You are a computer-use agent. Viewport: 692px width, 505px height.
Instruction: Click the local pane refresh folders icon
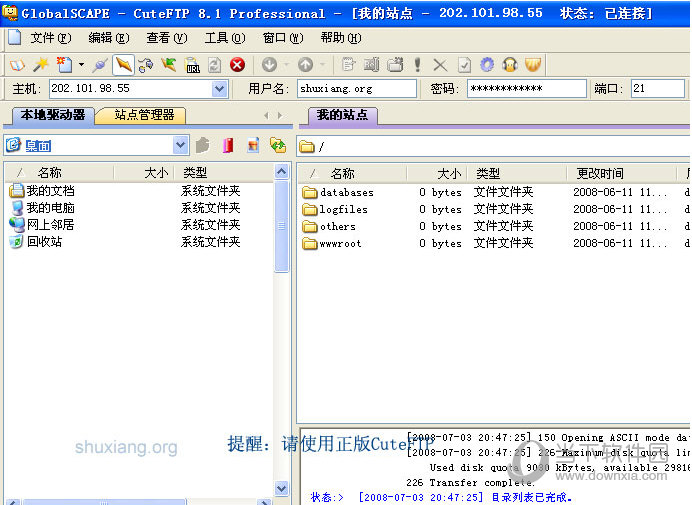[x=278, y=145]
